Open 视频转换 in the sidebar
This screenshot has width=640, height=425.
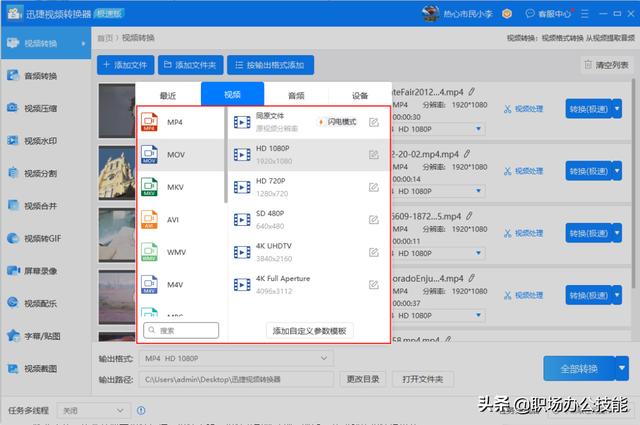[46, 43]
